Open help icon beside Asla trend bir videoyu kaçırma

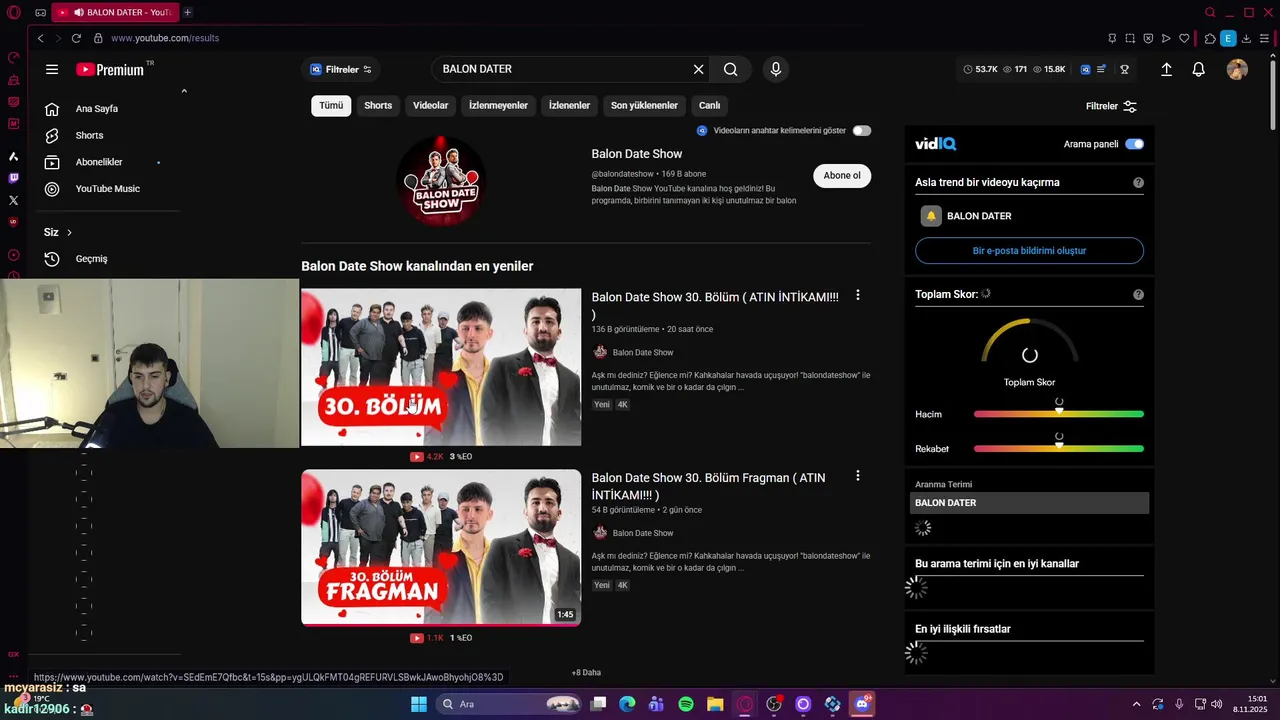1138,183
